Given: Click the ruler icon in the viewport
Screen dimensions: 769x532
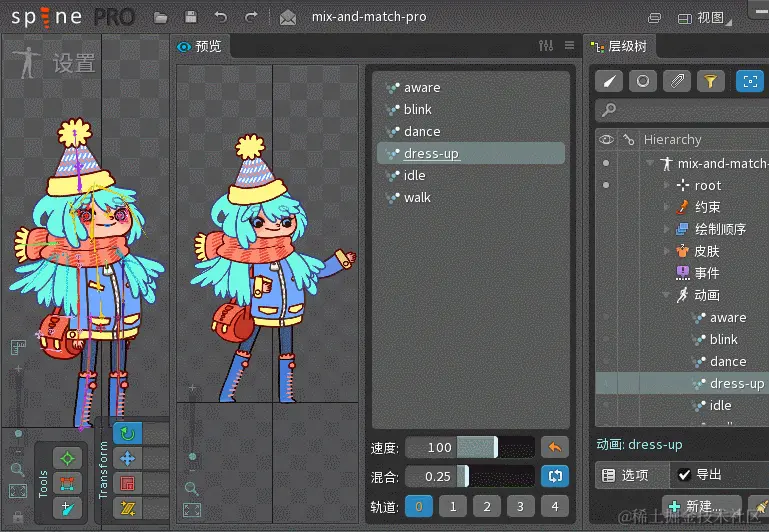Looking at the screenshot, I should pyautogui.click(x=18, y=348).
